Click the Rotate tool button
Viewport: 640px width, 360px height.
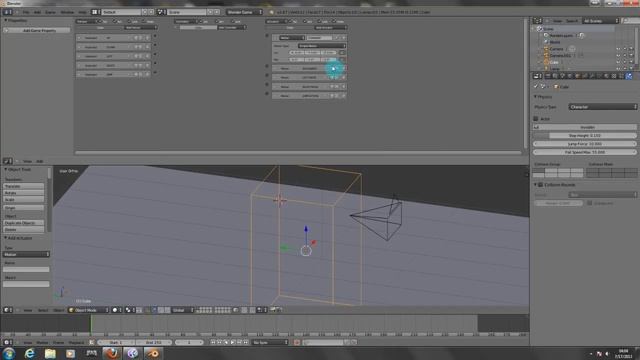click(x=24, y=193)
